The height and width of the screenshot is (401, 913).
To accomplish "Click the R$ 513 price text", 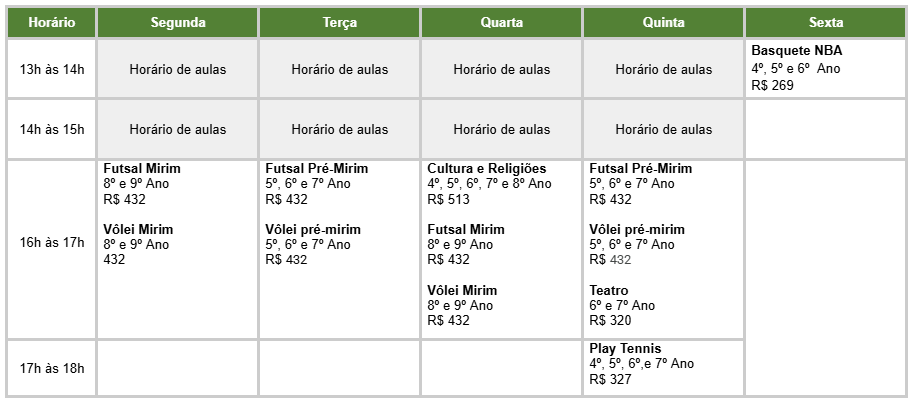I will 448,199.
